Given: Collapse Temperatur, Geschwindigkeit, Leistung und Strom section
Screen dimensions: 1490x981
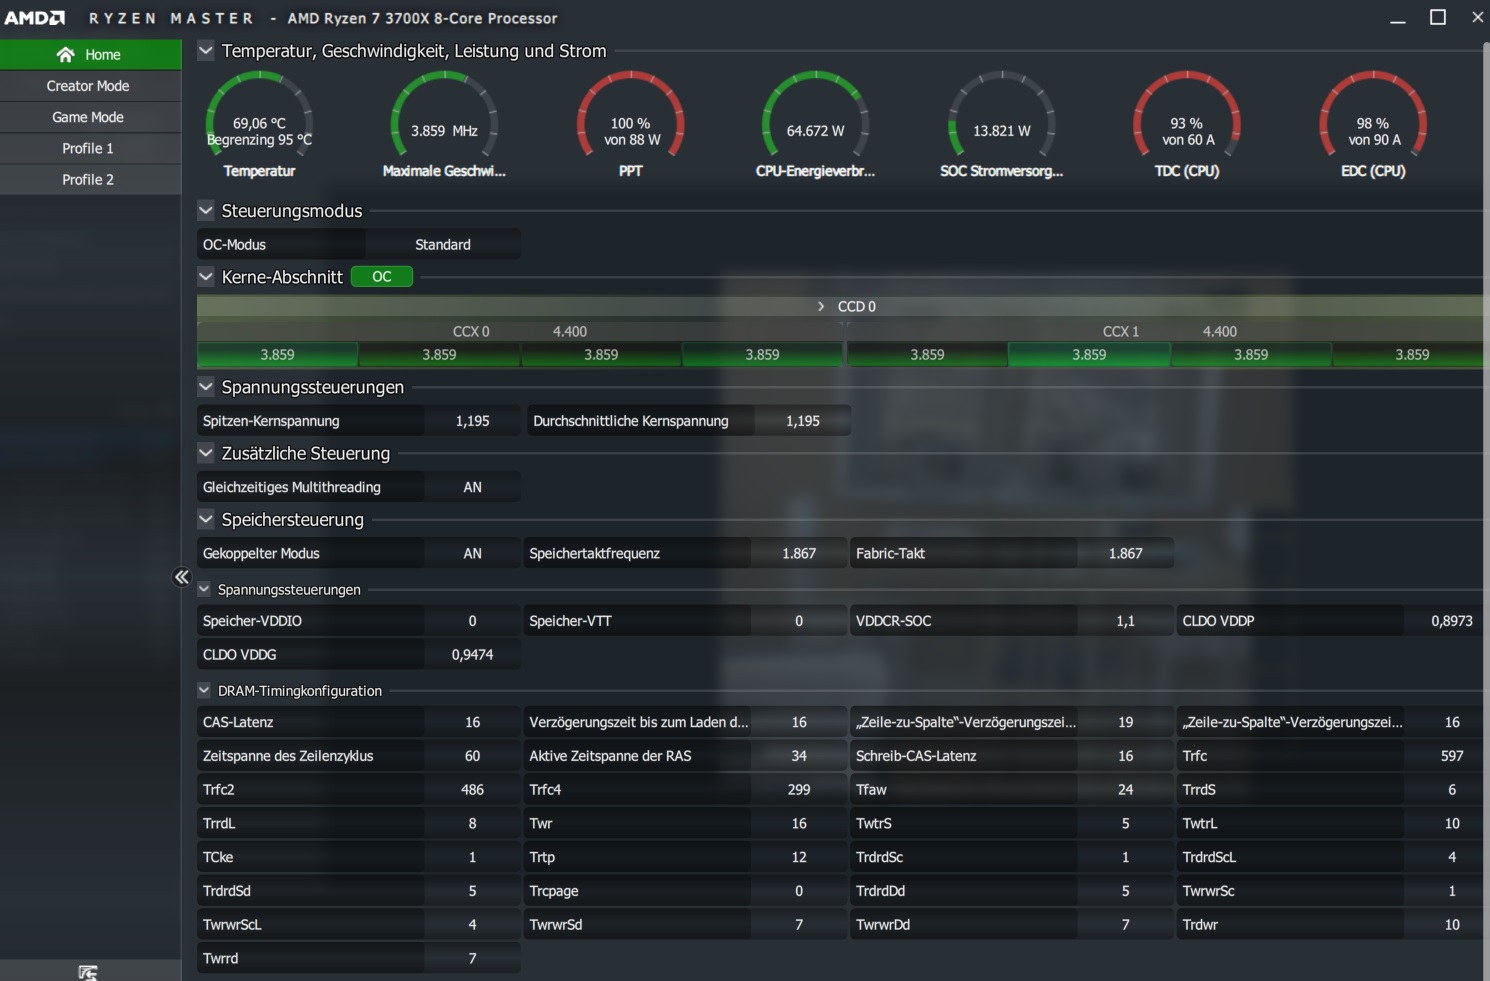Looking at the screenshot, I should [206, 50].
